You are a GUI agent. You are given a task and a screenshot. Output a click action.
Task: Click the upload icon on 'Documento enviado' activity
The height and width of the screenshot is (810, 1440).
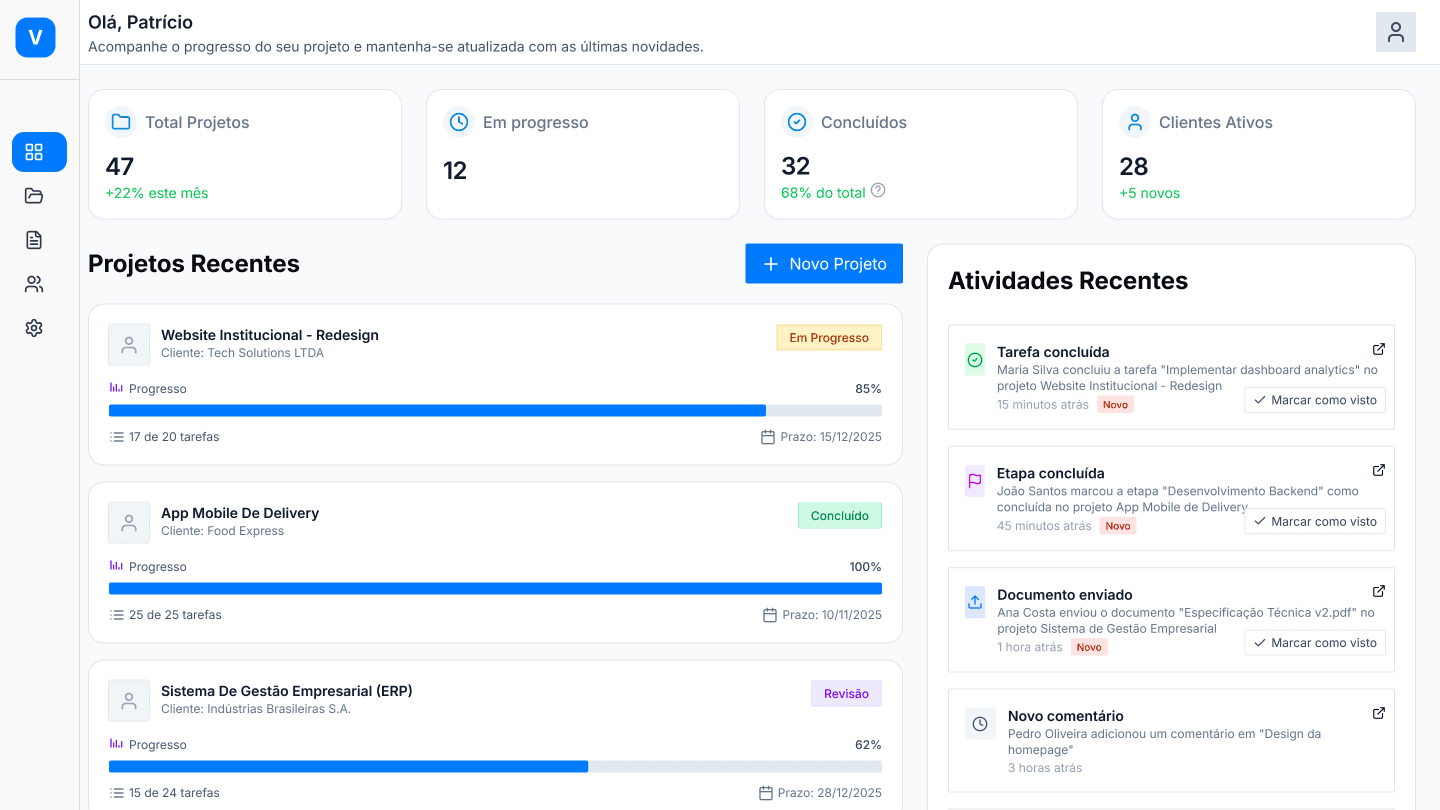pos(975,602)
